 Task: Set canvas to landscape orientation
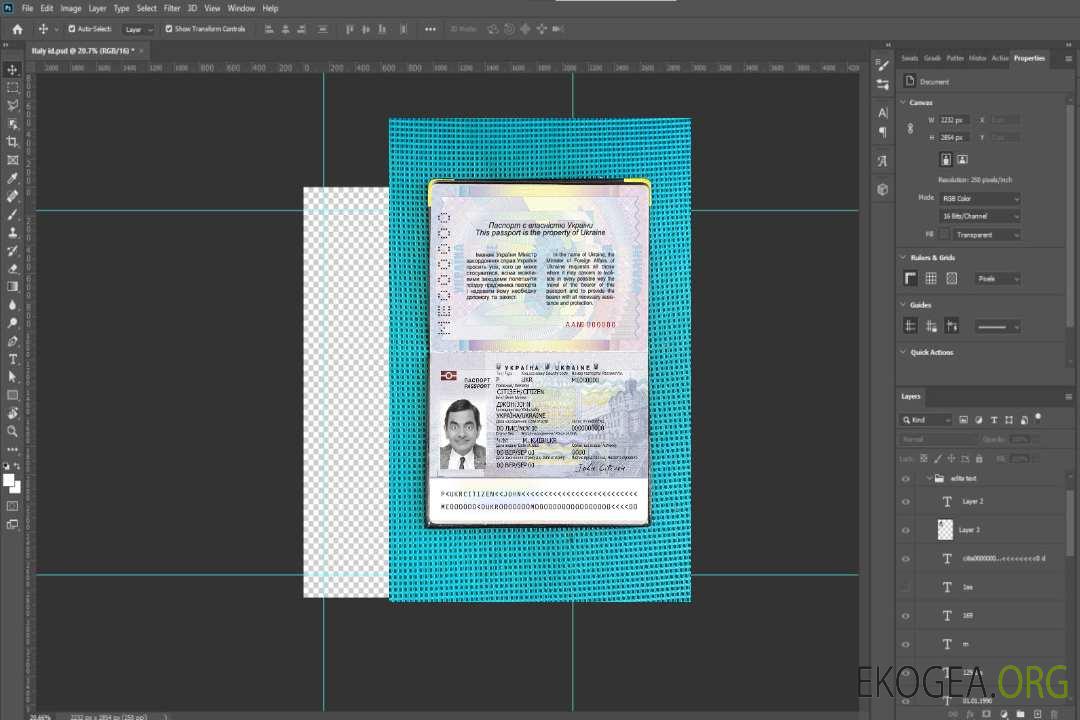click(962, 159)
